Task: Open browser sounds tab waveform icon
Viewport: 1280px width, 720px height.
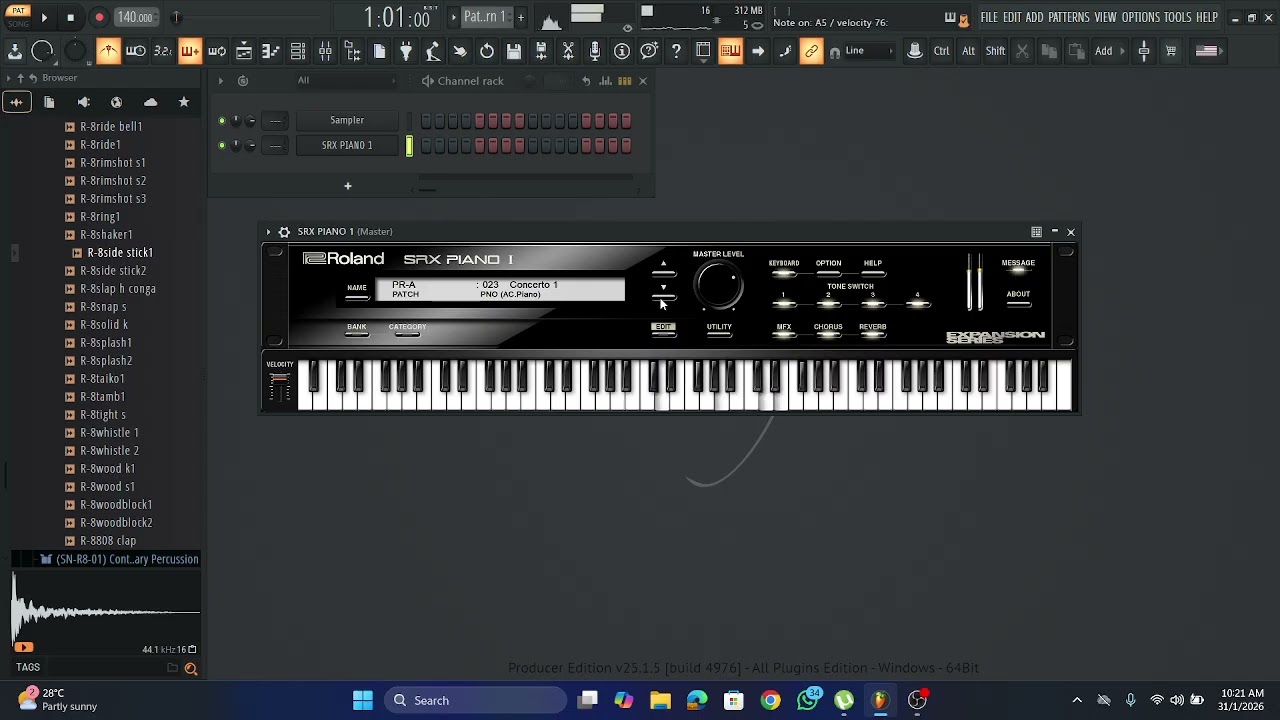Action: [16, 102]
